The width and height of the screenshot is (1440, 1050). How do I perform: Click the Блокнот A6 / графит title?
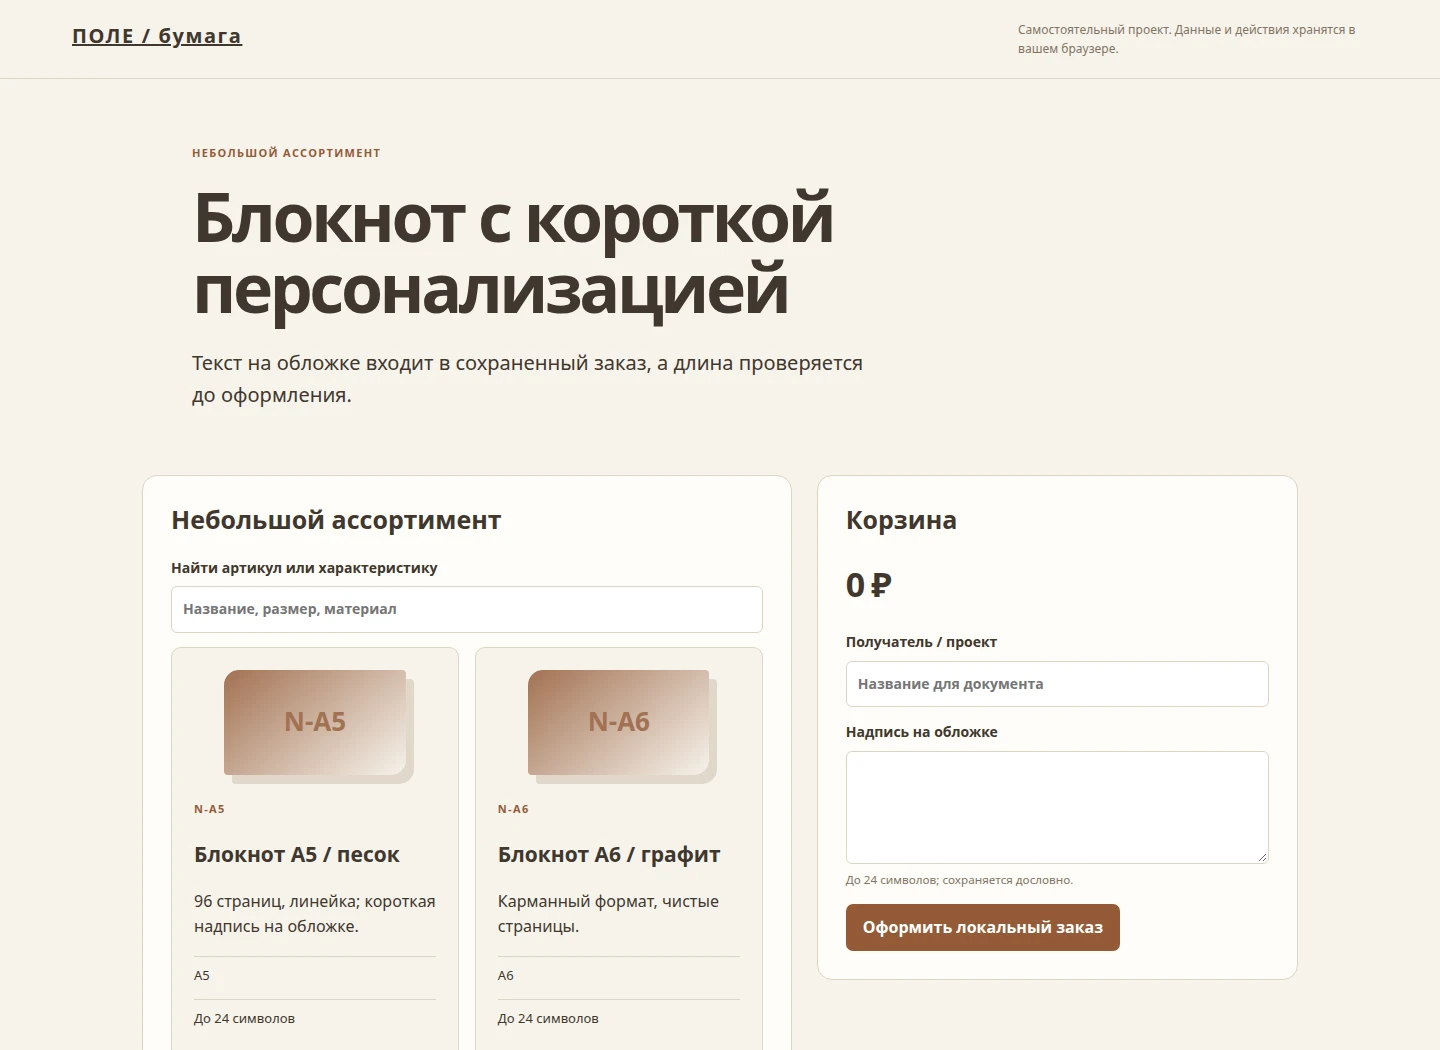coord(609,855)
